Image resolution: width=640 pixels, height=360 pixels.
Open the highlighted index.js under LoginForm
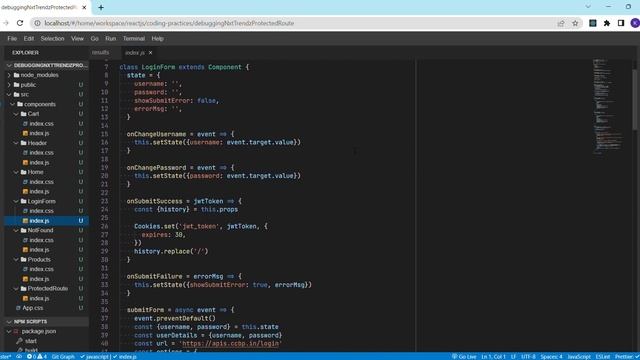click(47, 221)
